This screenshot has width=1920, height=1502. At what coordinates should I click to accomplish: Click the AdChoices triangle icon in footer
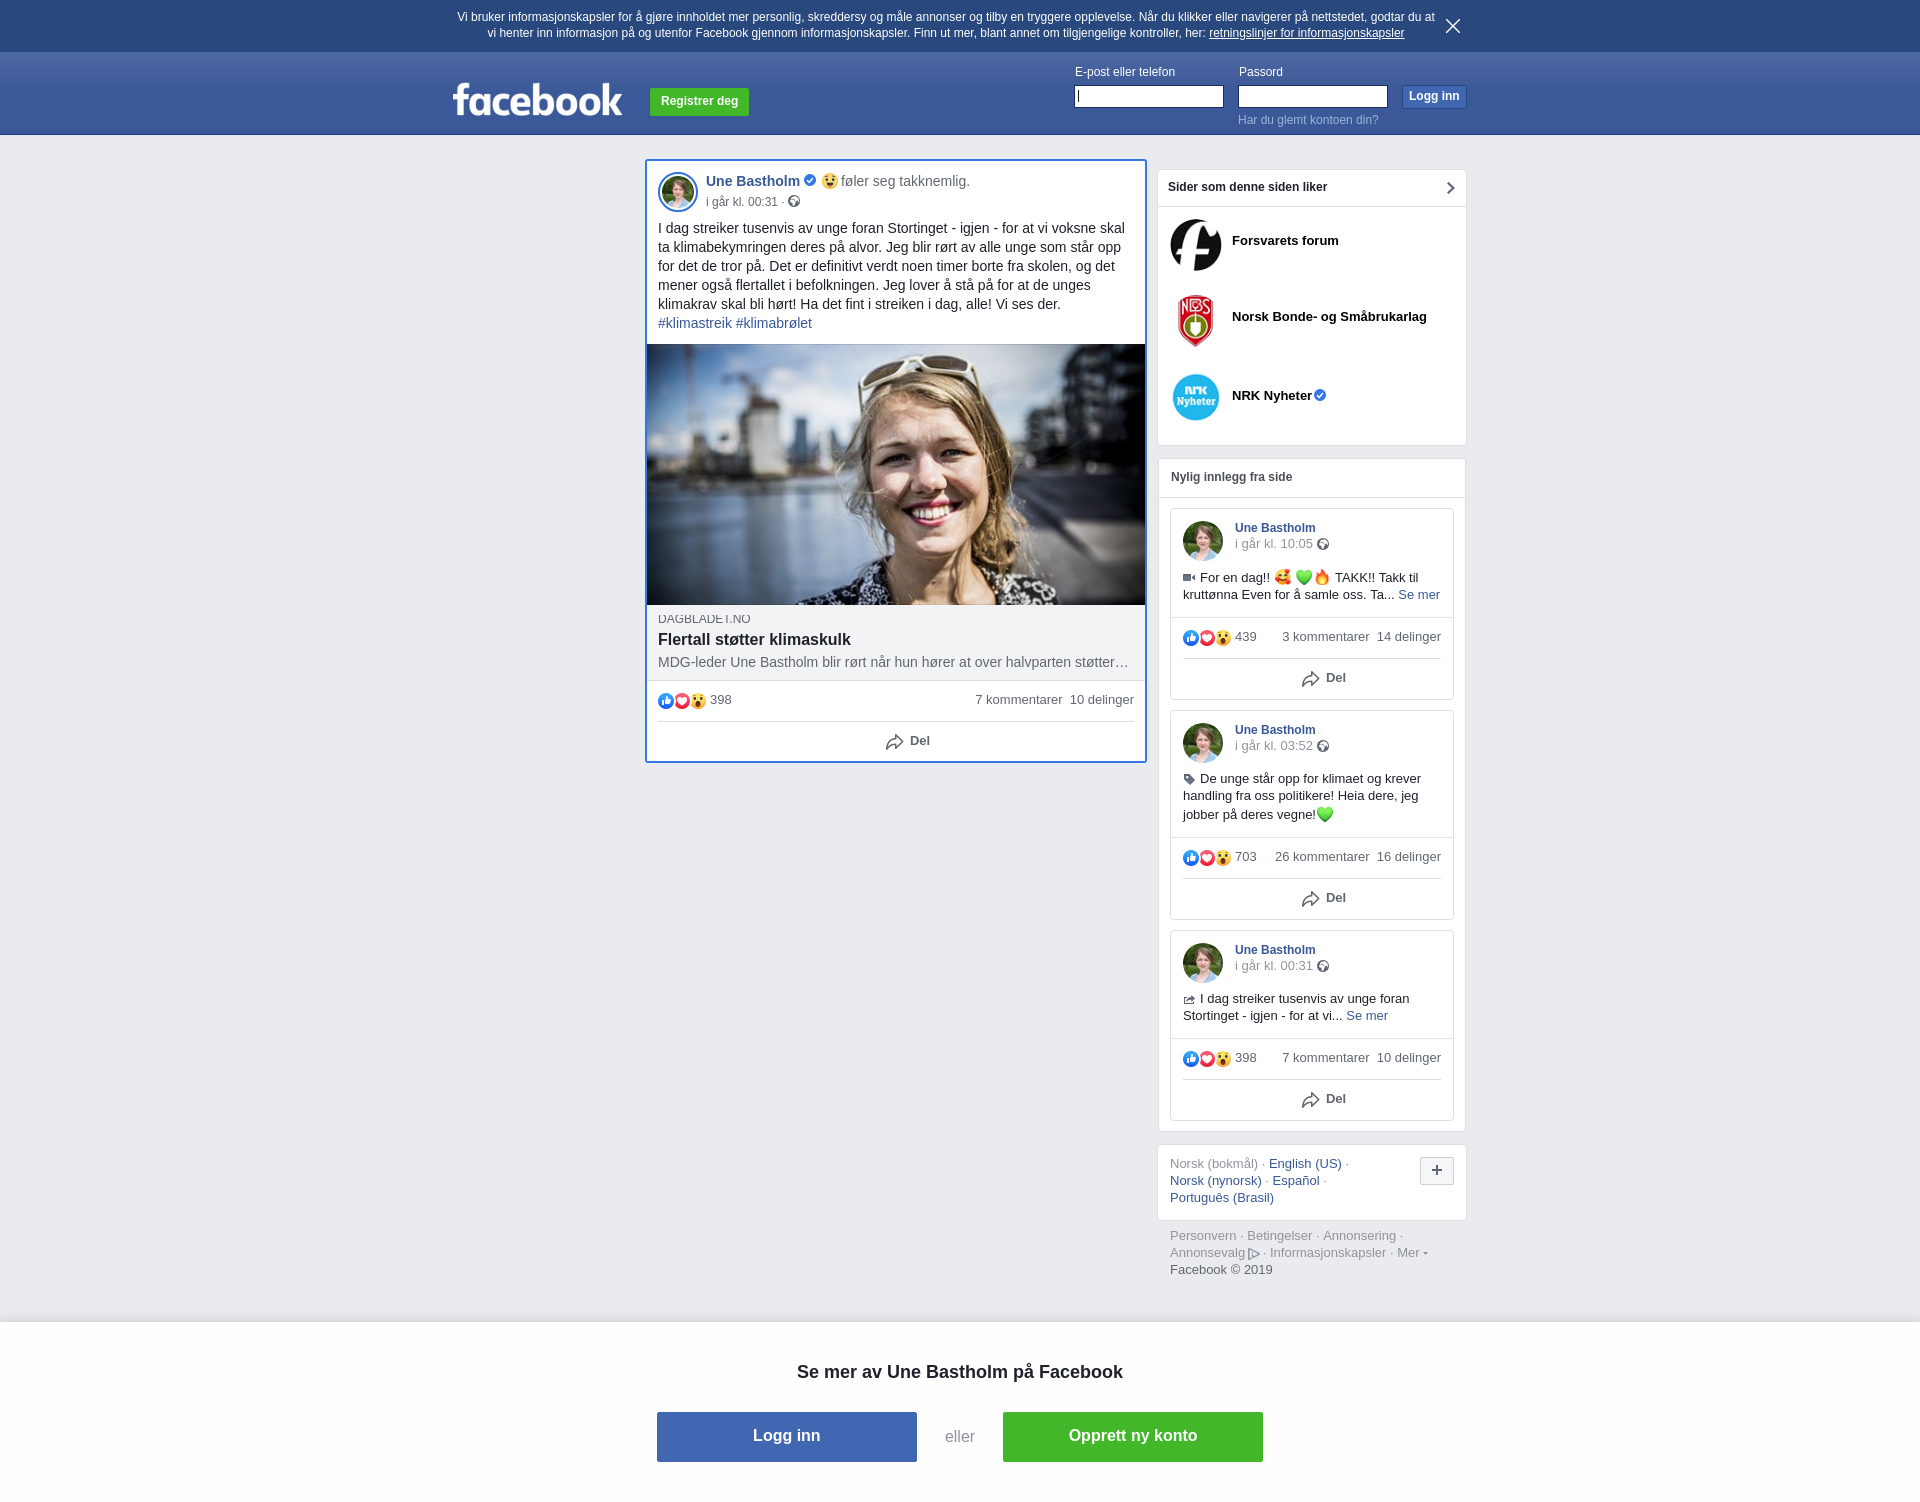click(1254, 1254)
